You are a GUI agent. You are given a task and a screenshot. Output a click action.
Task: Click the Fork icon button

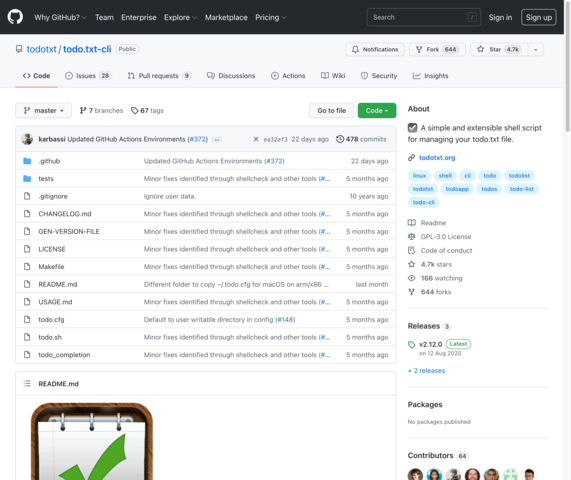[x=419, y=49]
